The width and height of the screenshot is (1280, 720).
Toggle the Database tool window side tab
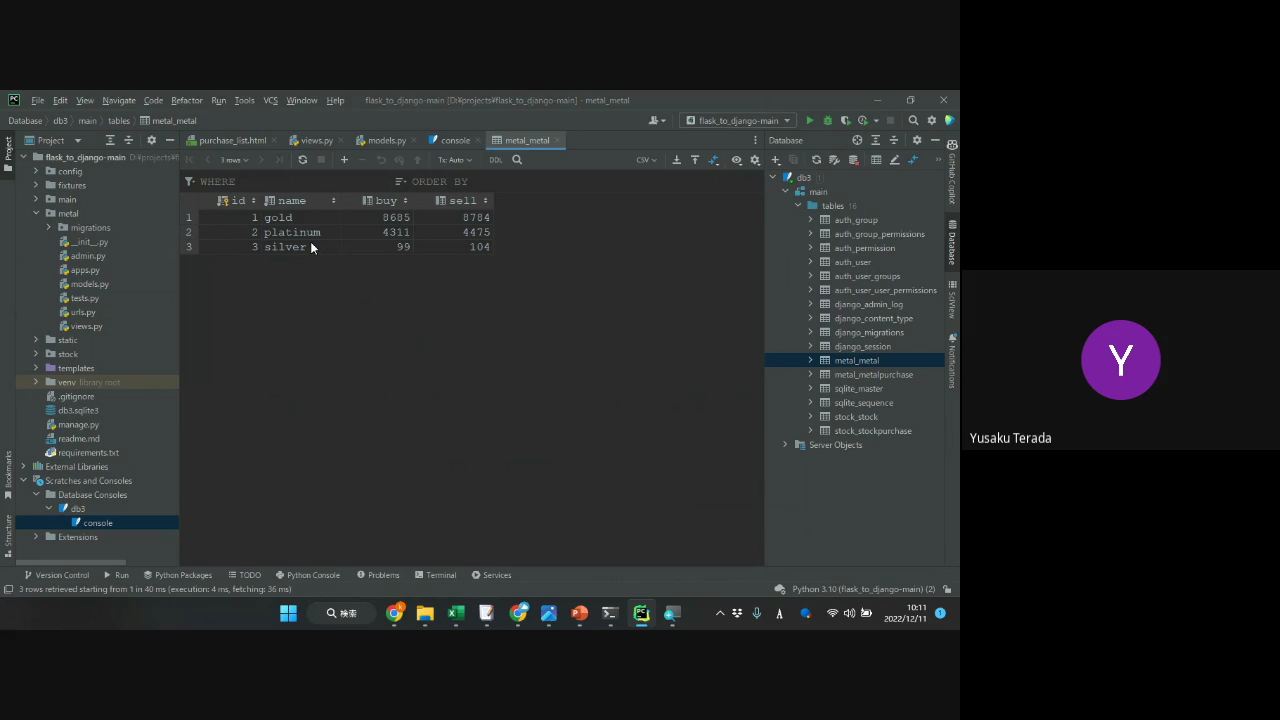point(952,241)
